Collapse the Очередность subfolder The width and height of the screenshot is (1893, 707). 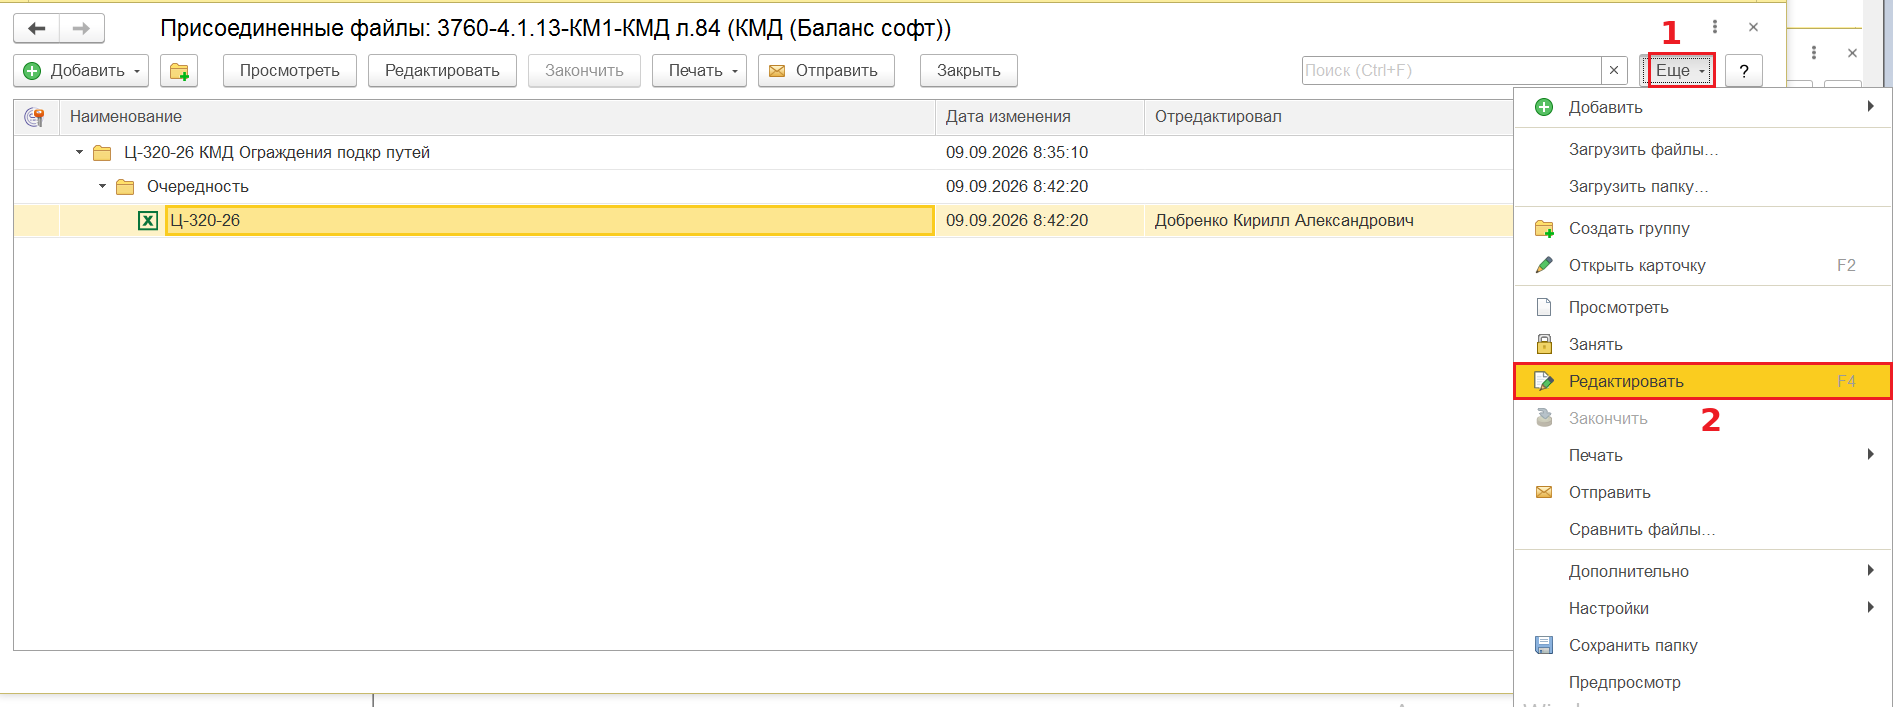[x=102, y=187]
